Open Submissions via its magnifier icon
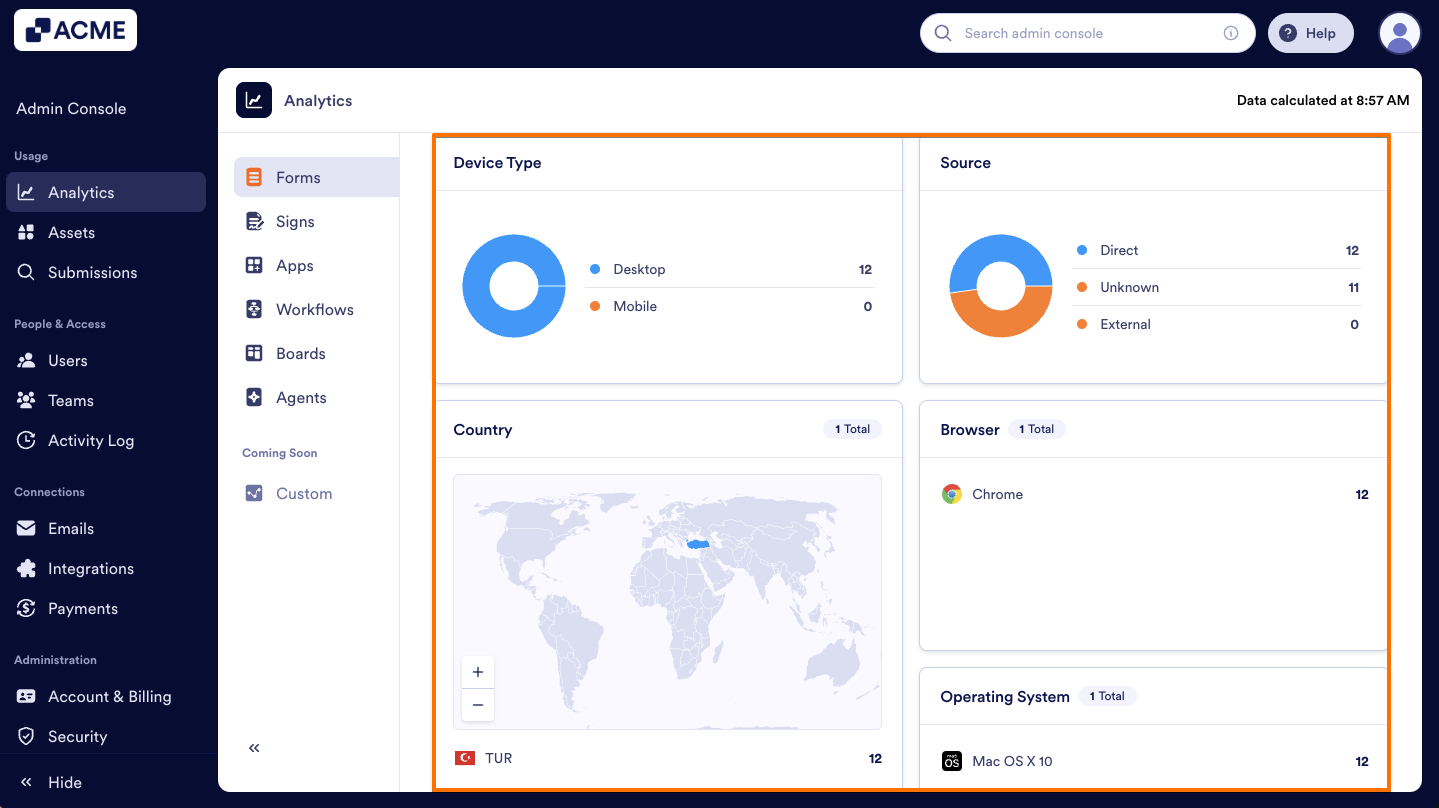This screenshot has width=1439, height=808. coord(27,272)
